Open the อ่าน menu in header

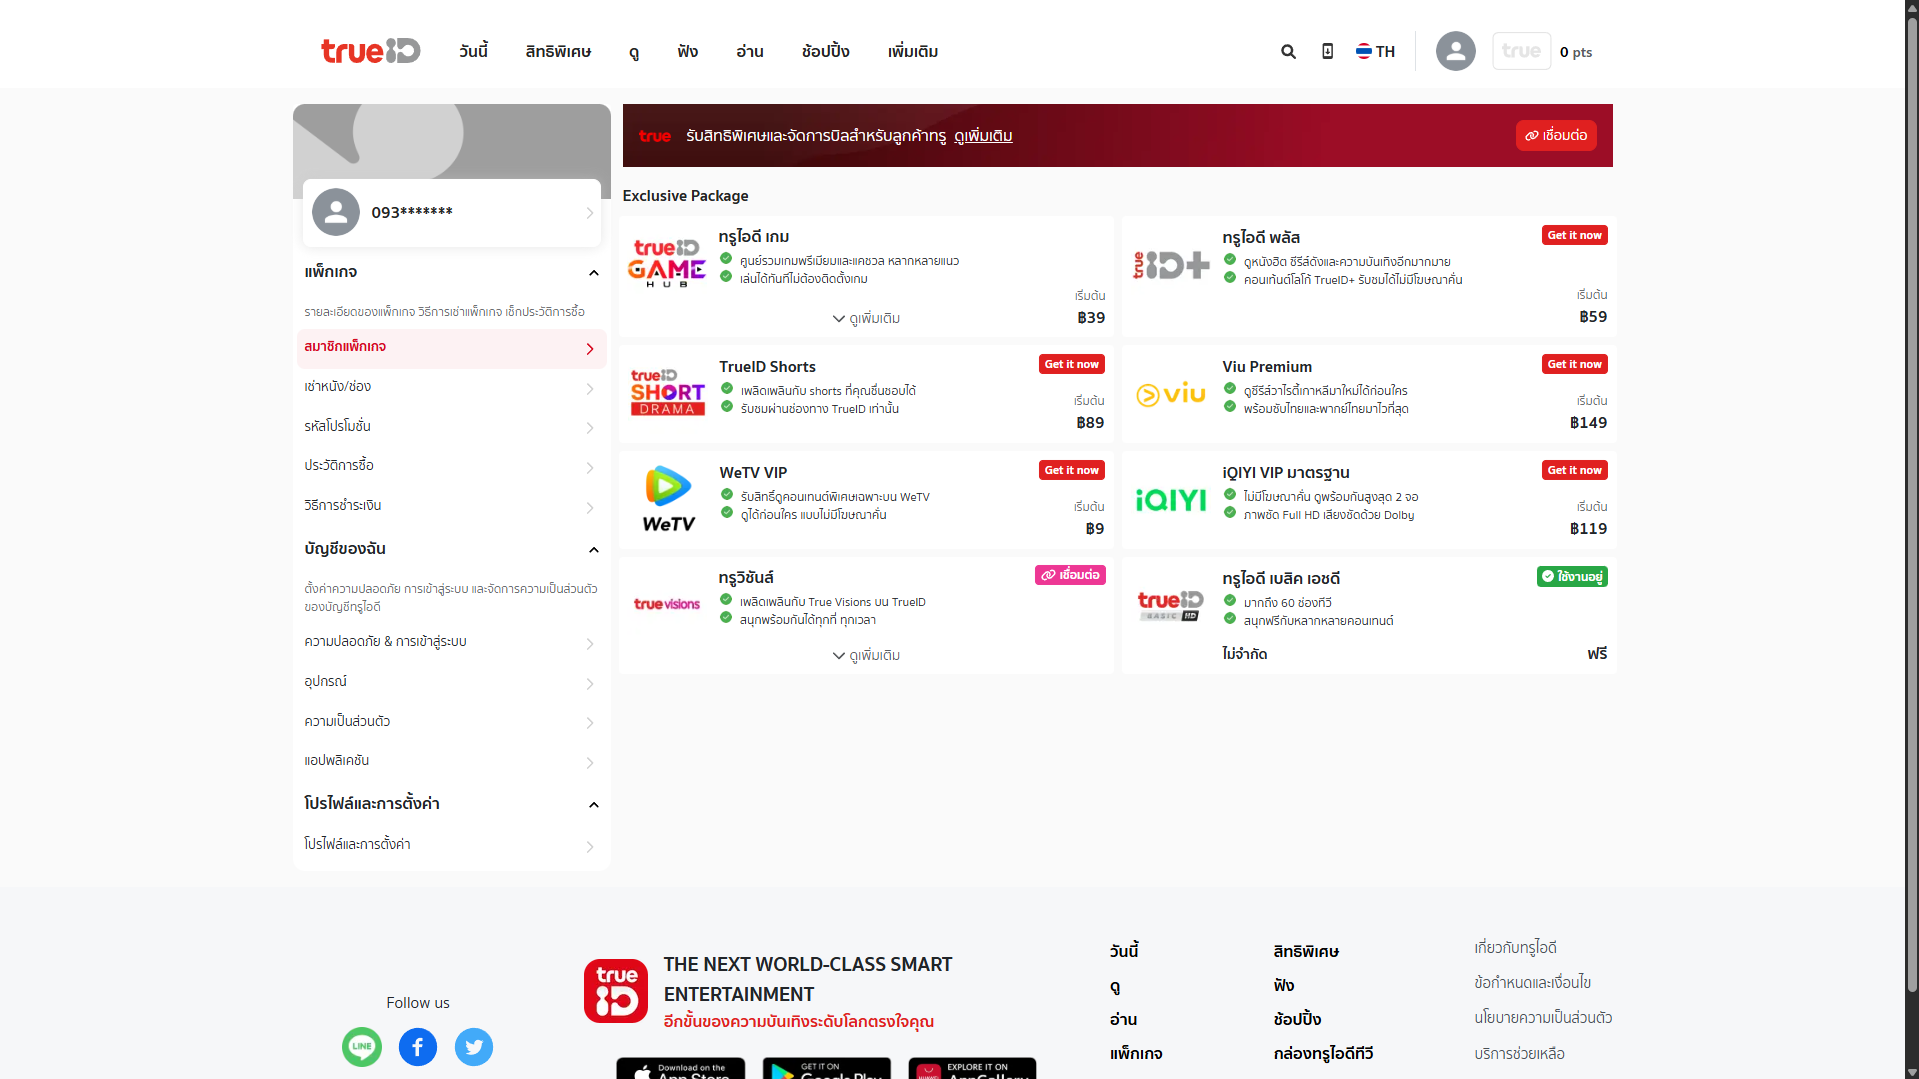pos(750,51)
